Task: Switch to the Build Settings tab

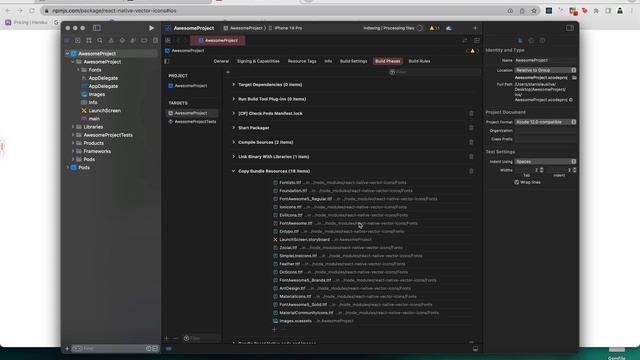Action: pos(353,61)
